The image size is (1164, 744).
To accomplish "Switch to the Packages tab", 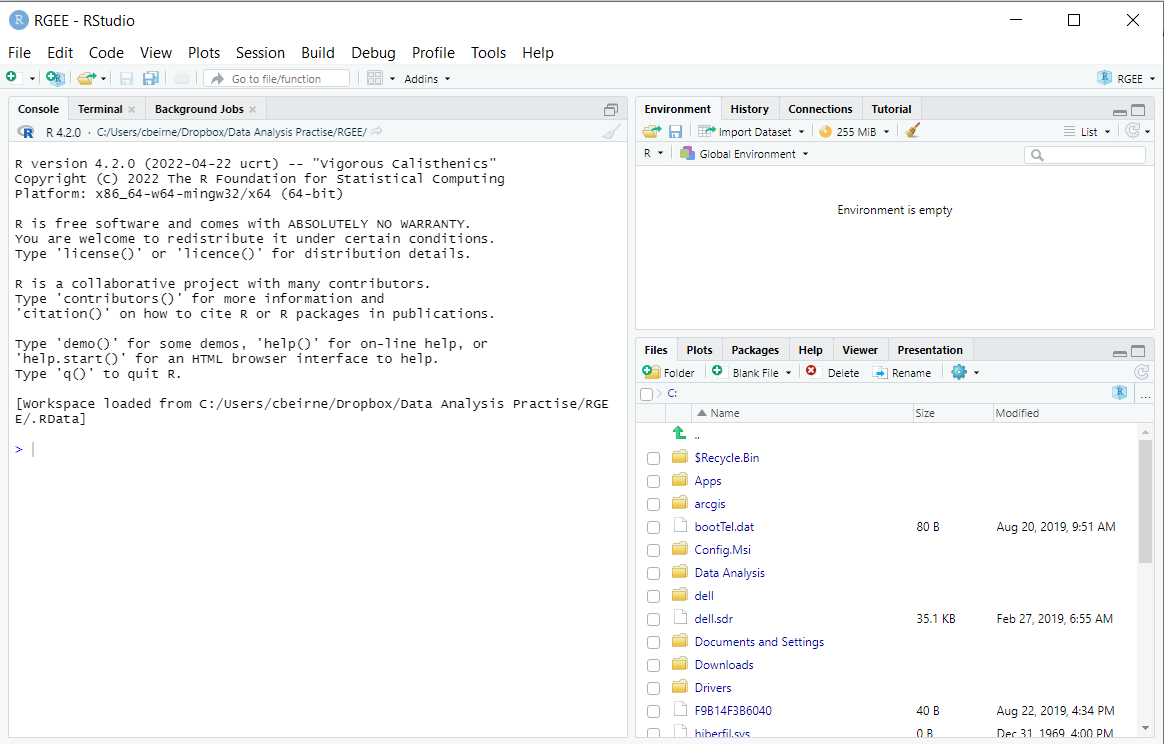I will point(754,350).
